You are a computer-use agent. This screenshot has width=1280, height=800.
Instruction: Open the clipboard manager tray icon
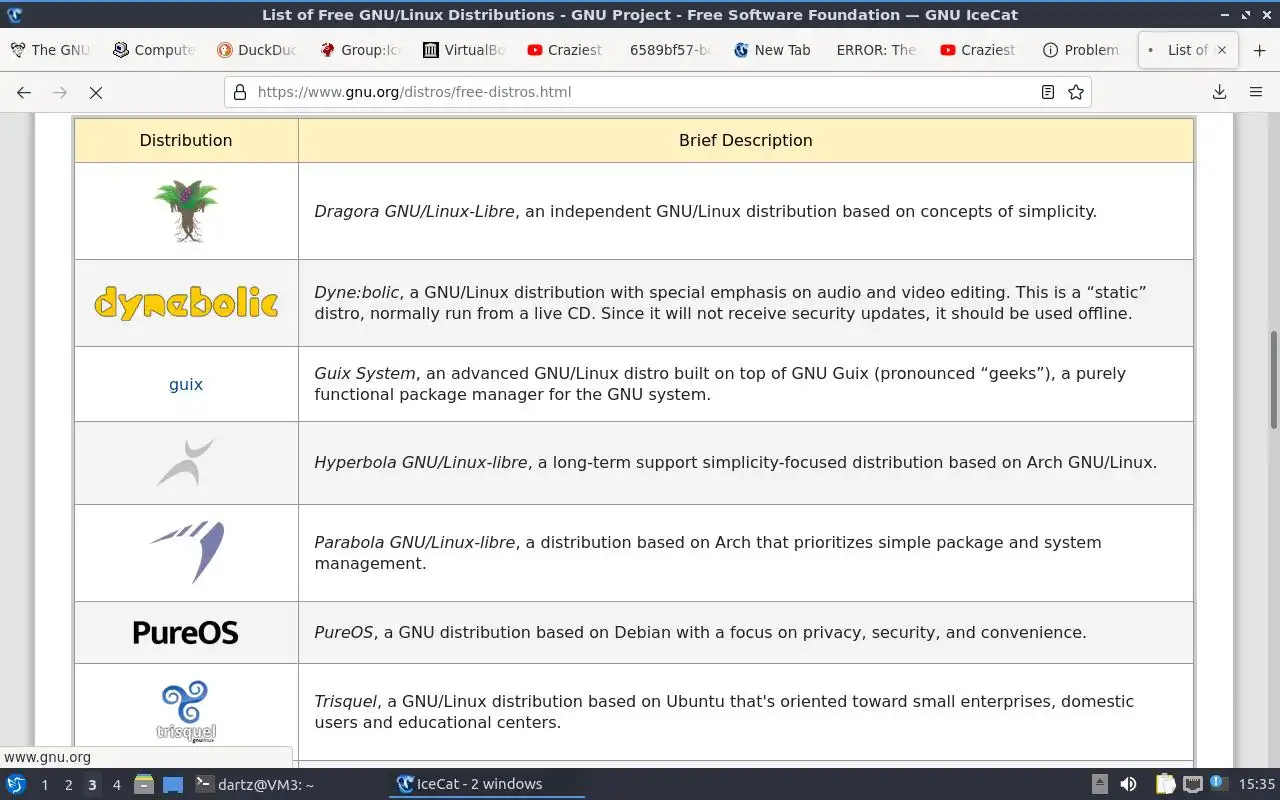point(1165,784)
